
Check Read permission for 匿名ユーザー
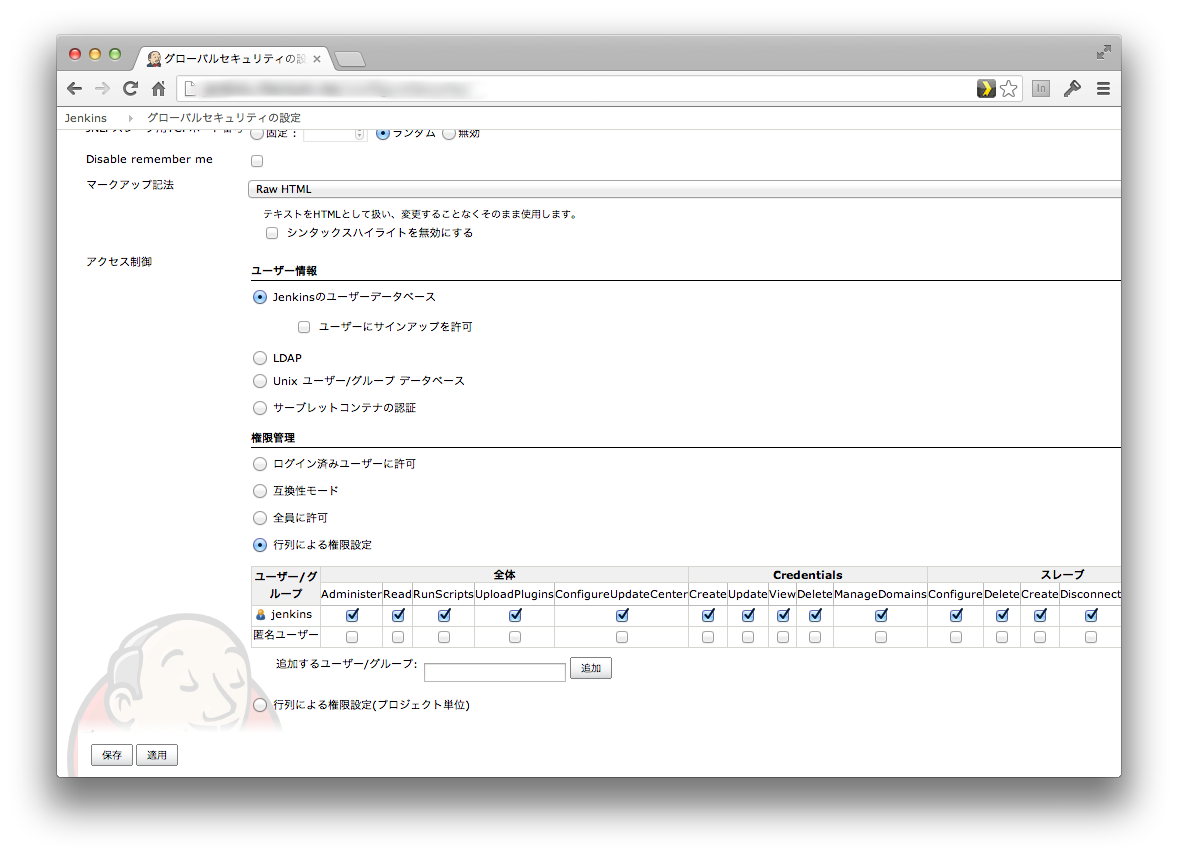pos(398,637)
